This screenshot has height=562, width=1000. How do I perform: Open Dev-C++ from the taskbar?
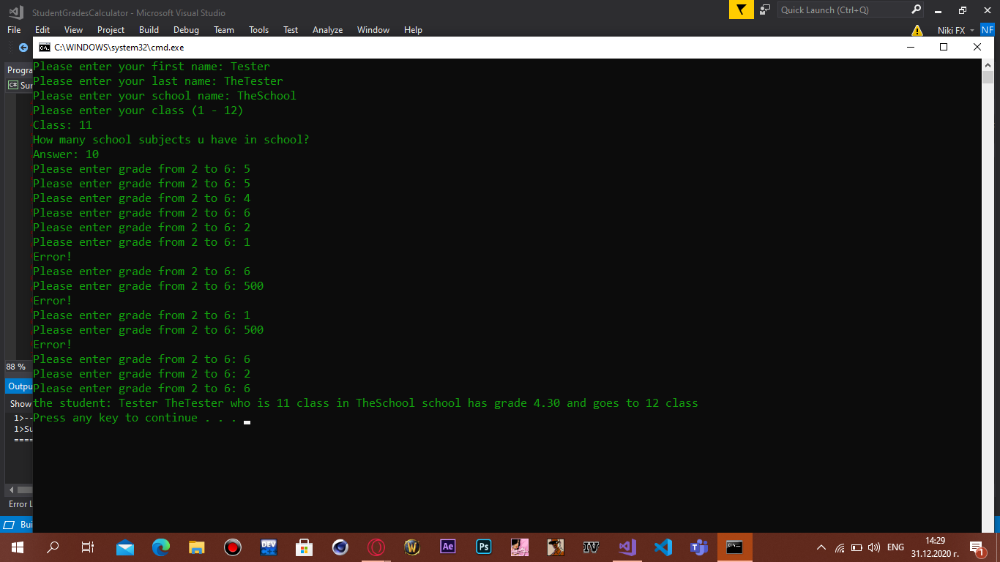[x=268, y=547]
